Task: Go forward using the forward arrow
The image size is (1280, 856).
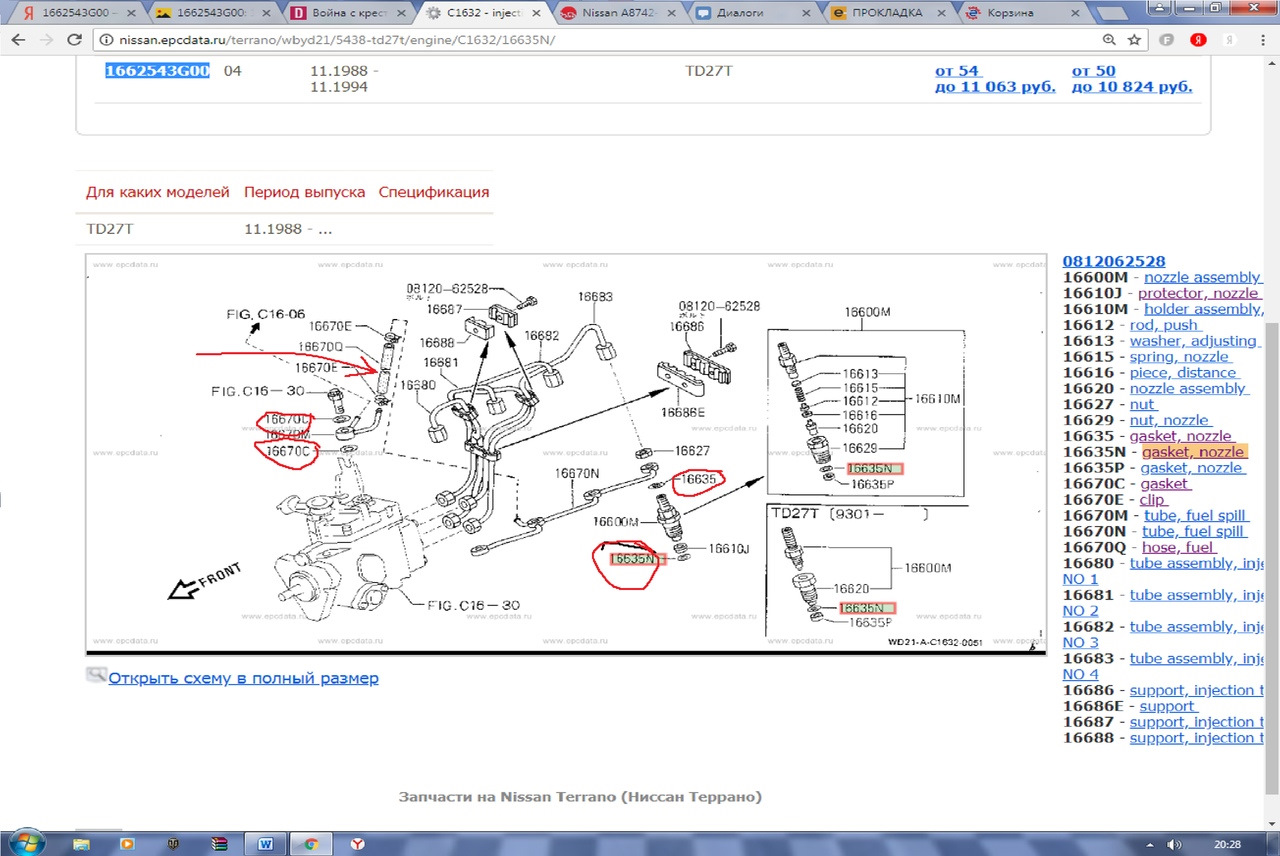Action: click(46, 40)
